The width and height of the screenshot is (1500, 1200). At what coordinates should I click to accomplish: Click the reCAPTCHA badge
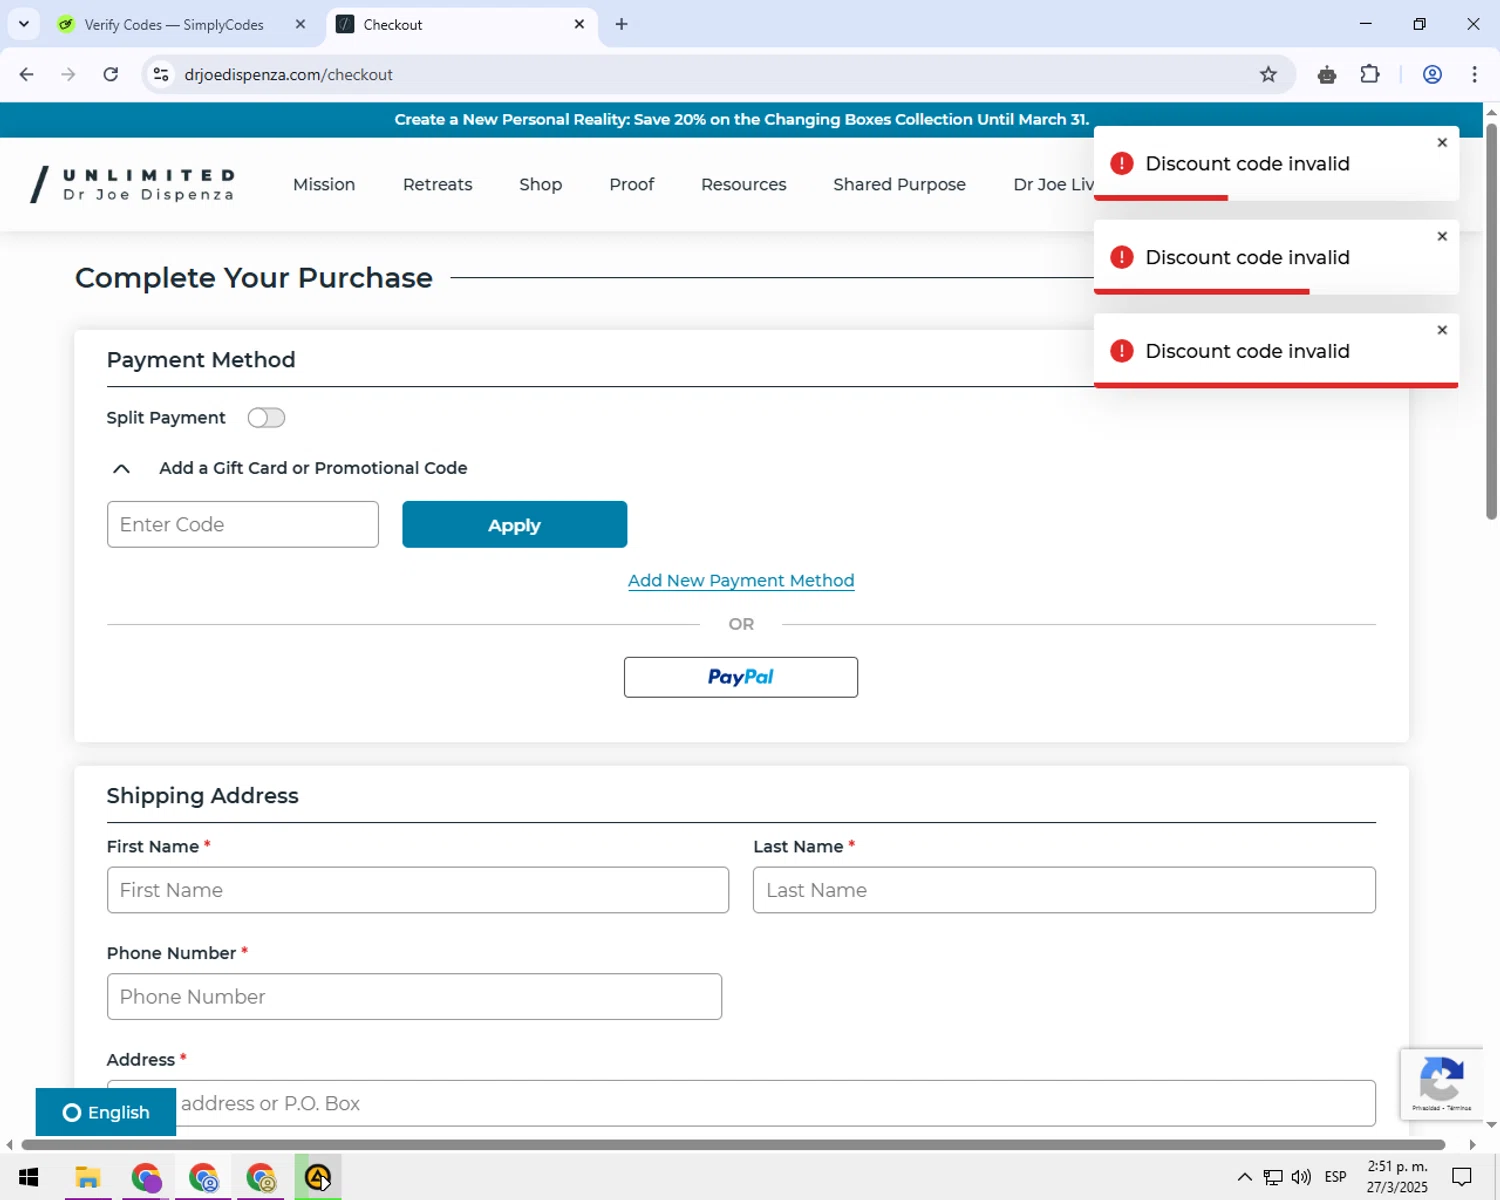pos(1442,1083)
